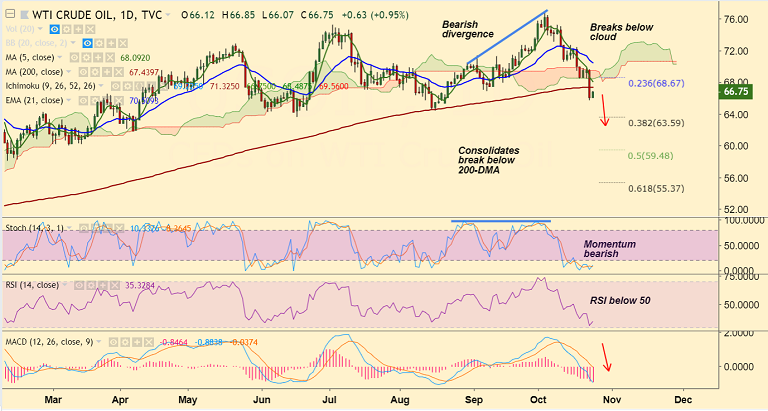Screen dimensions: 768x411
Task: Click the MA (200, close) value 67.4397
Action: click(144, 72)
